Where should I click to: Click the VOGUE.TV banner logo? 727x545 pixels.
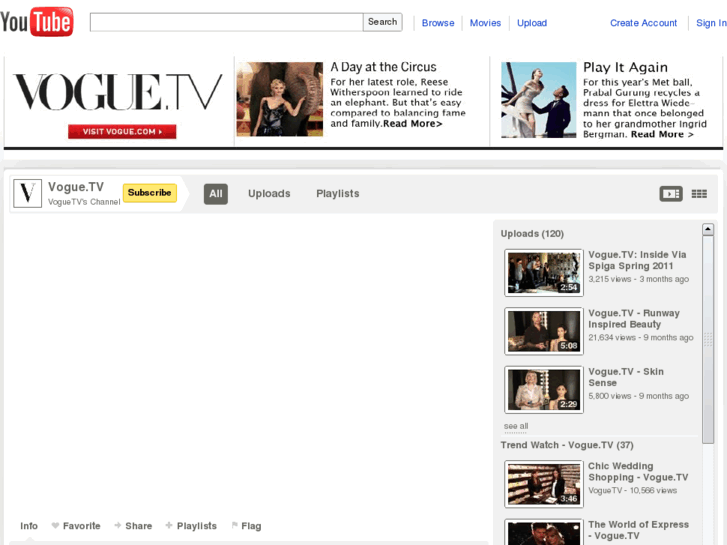[x=118, y=92]
